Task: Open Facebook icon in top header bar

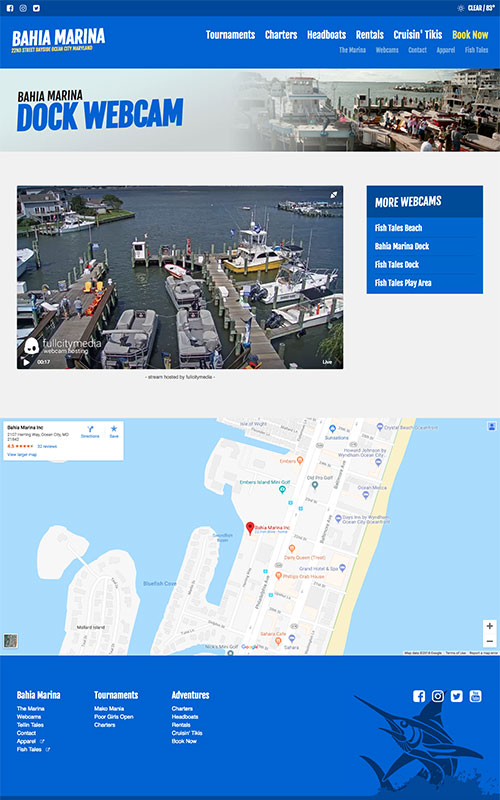Action: point(10,8)
